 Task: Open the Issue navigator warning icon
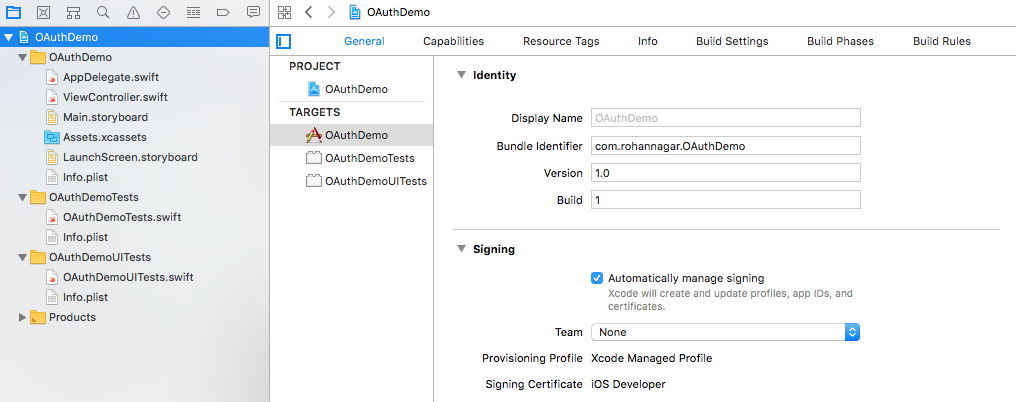(133, 12)
